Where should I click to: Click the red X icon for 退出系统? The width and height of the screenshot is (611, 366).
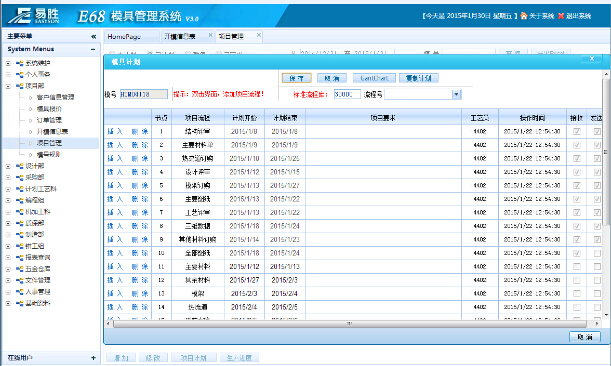[561, 16]
